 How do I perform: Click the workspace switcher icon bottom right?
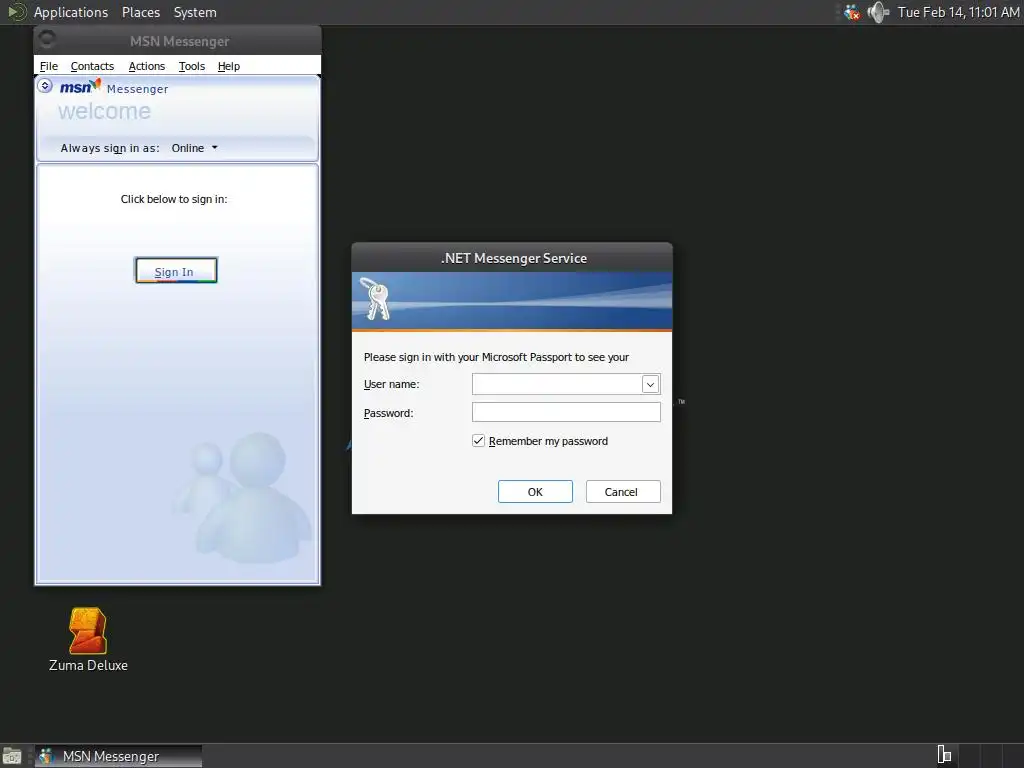tap(944, 754)
